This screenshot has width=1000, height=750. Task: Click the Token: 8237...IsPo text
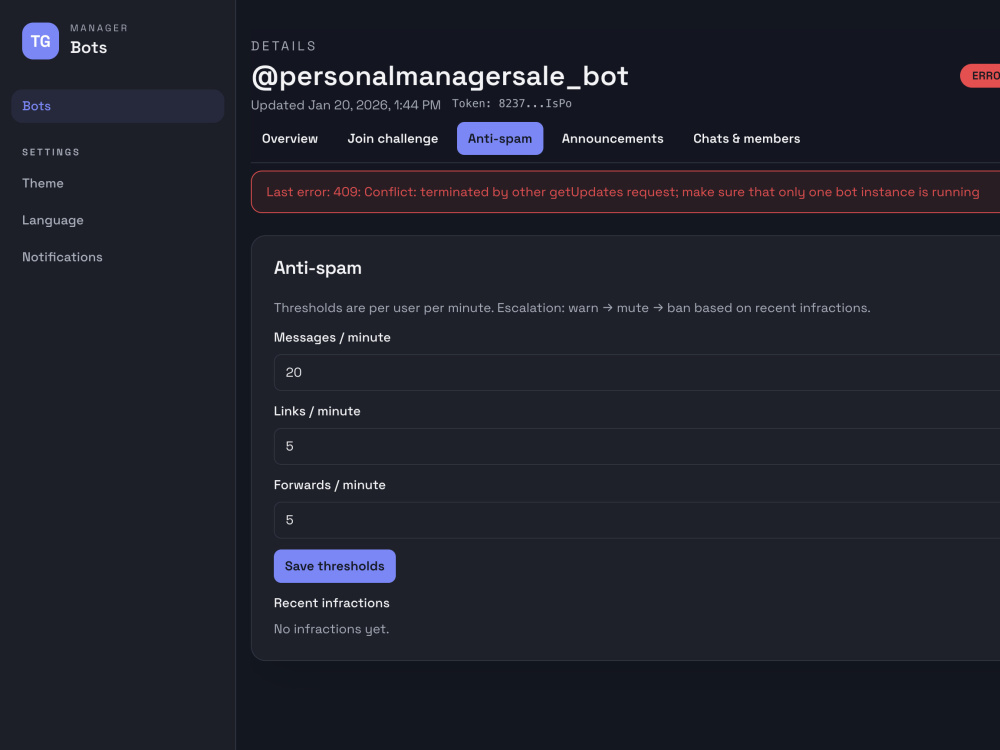(x=511, y=103)
